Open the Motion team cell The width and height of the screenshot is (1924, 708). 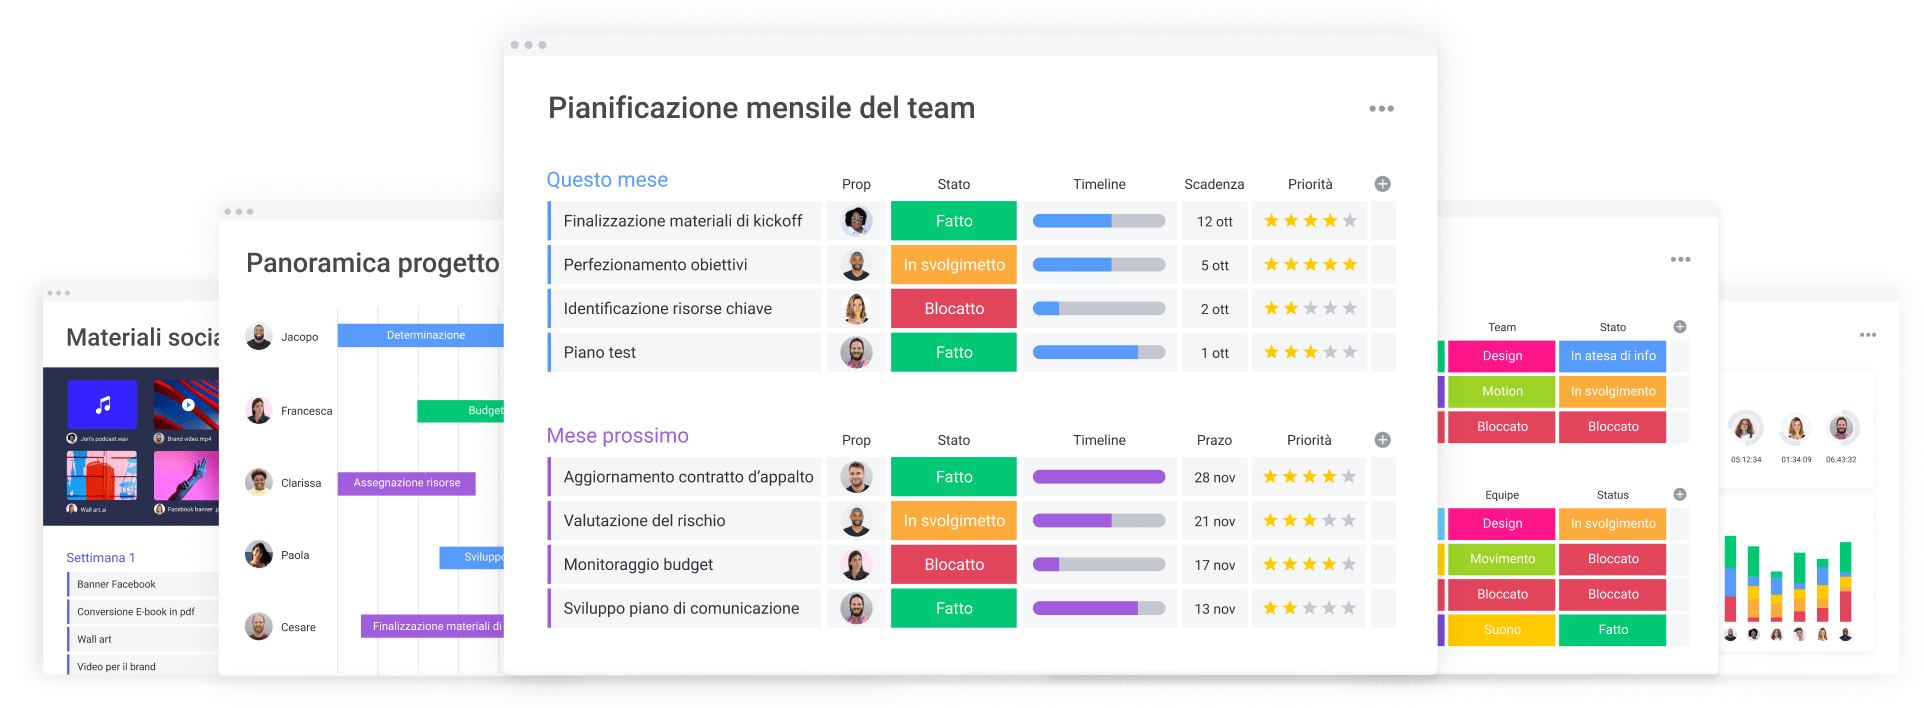tap(1502, 391)
